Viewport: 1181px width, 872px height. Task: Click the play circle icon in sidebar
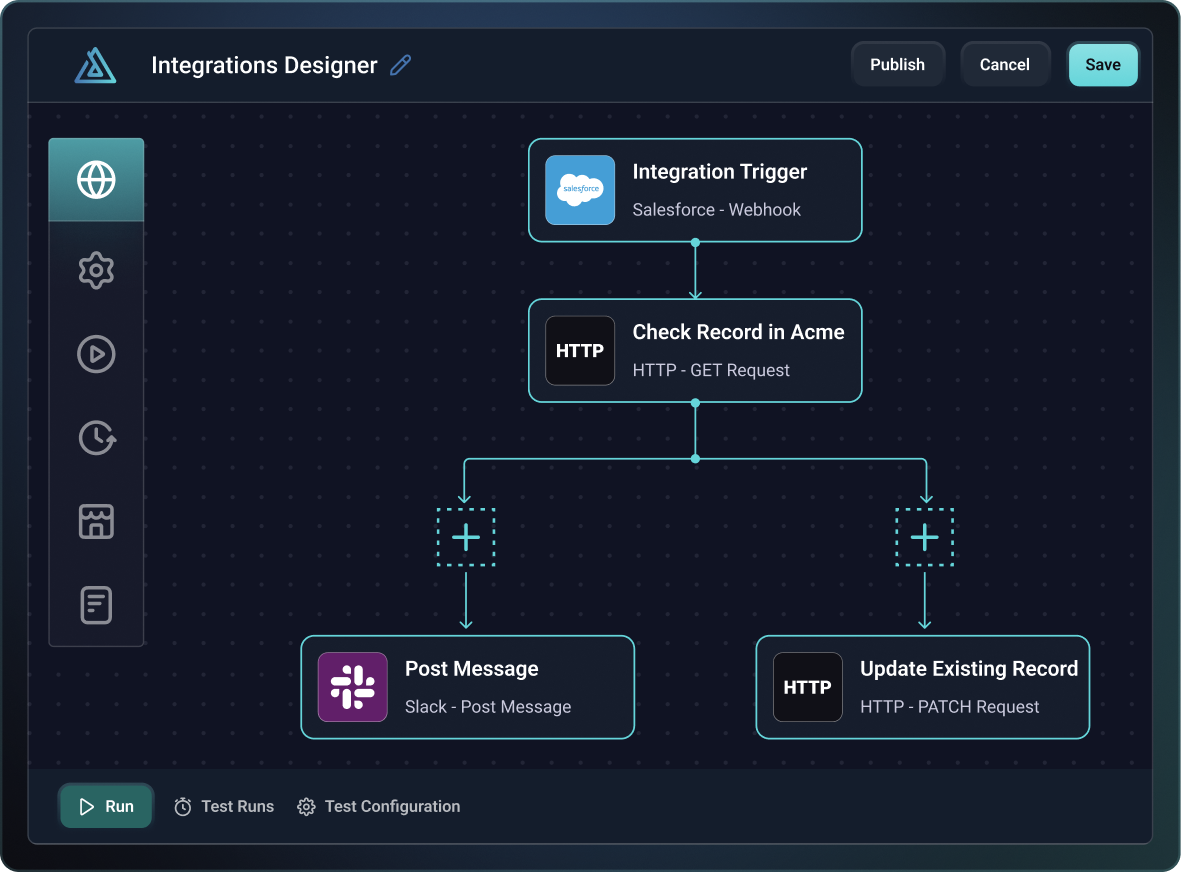[x=96, y=354]
